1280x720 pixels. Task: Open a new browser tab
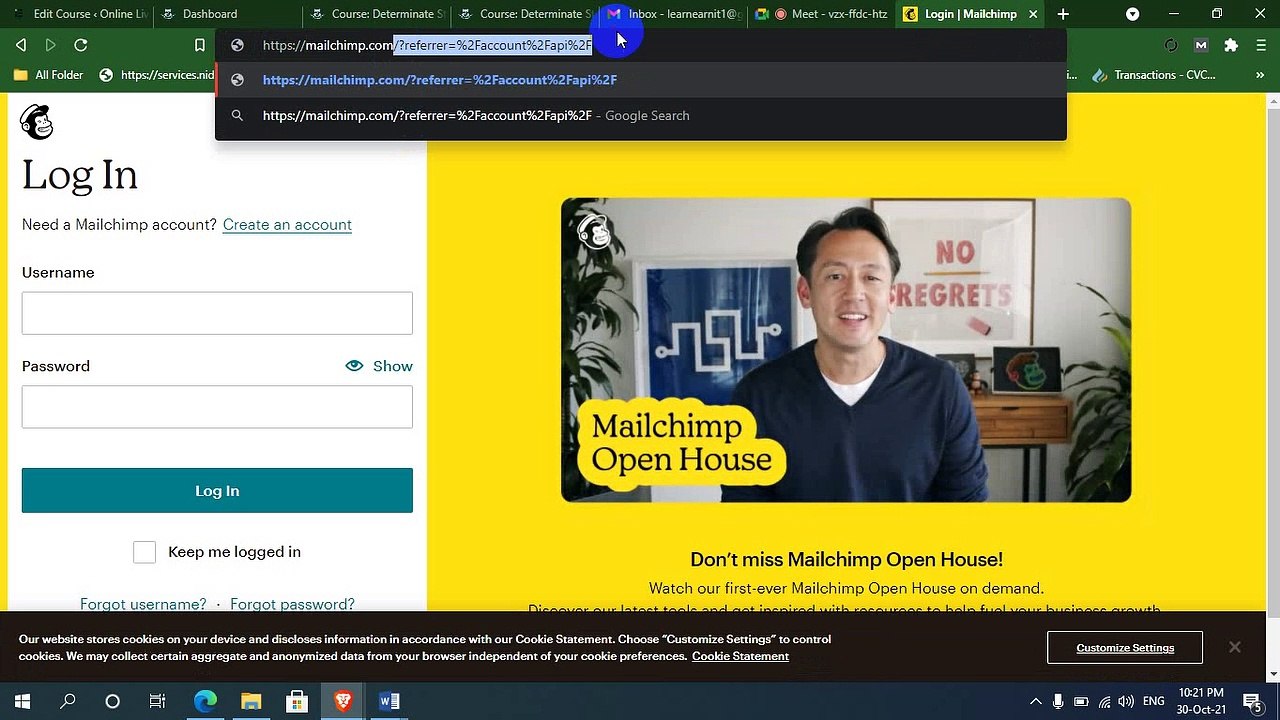click(1063, 14)
